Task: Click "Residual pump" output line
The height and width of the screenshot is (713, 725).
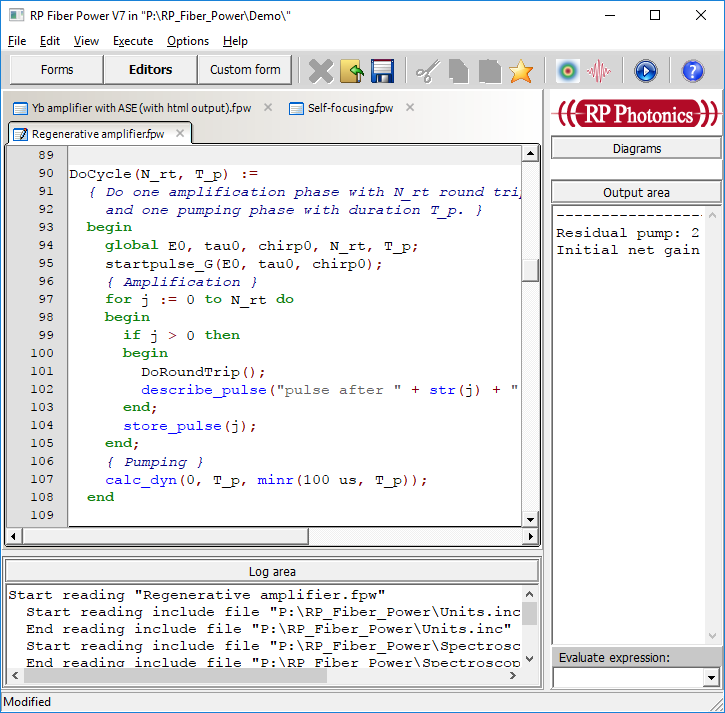Action: point(627,233)
